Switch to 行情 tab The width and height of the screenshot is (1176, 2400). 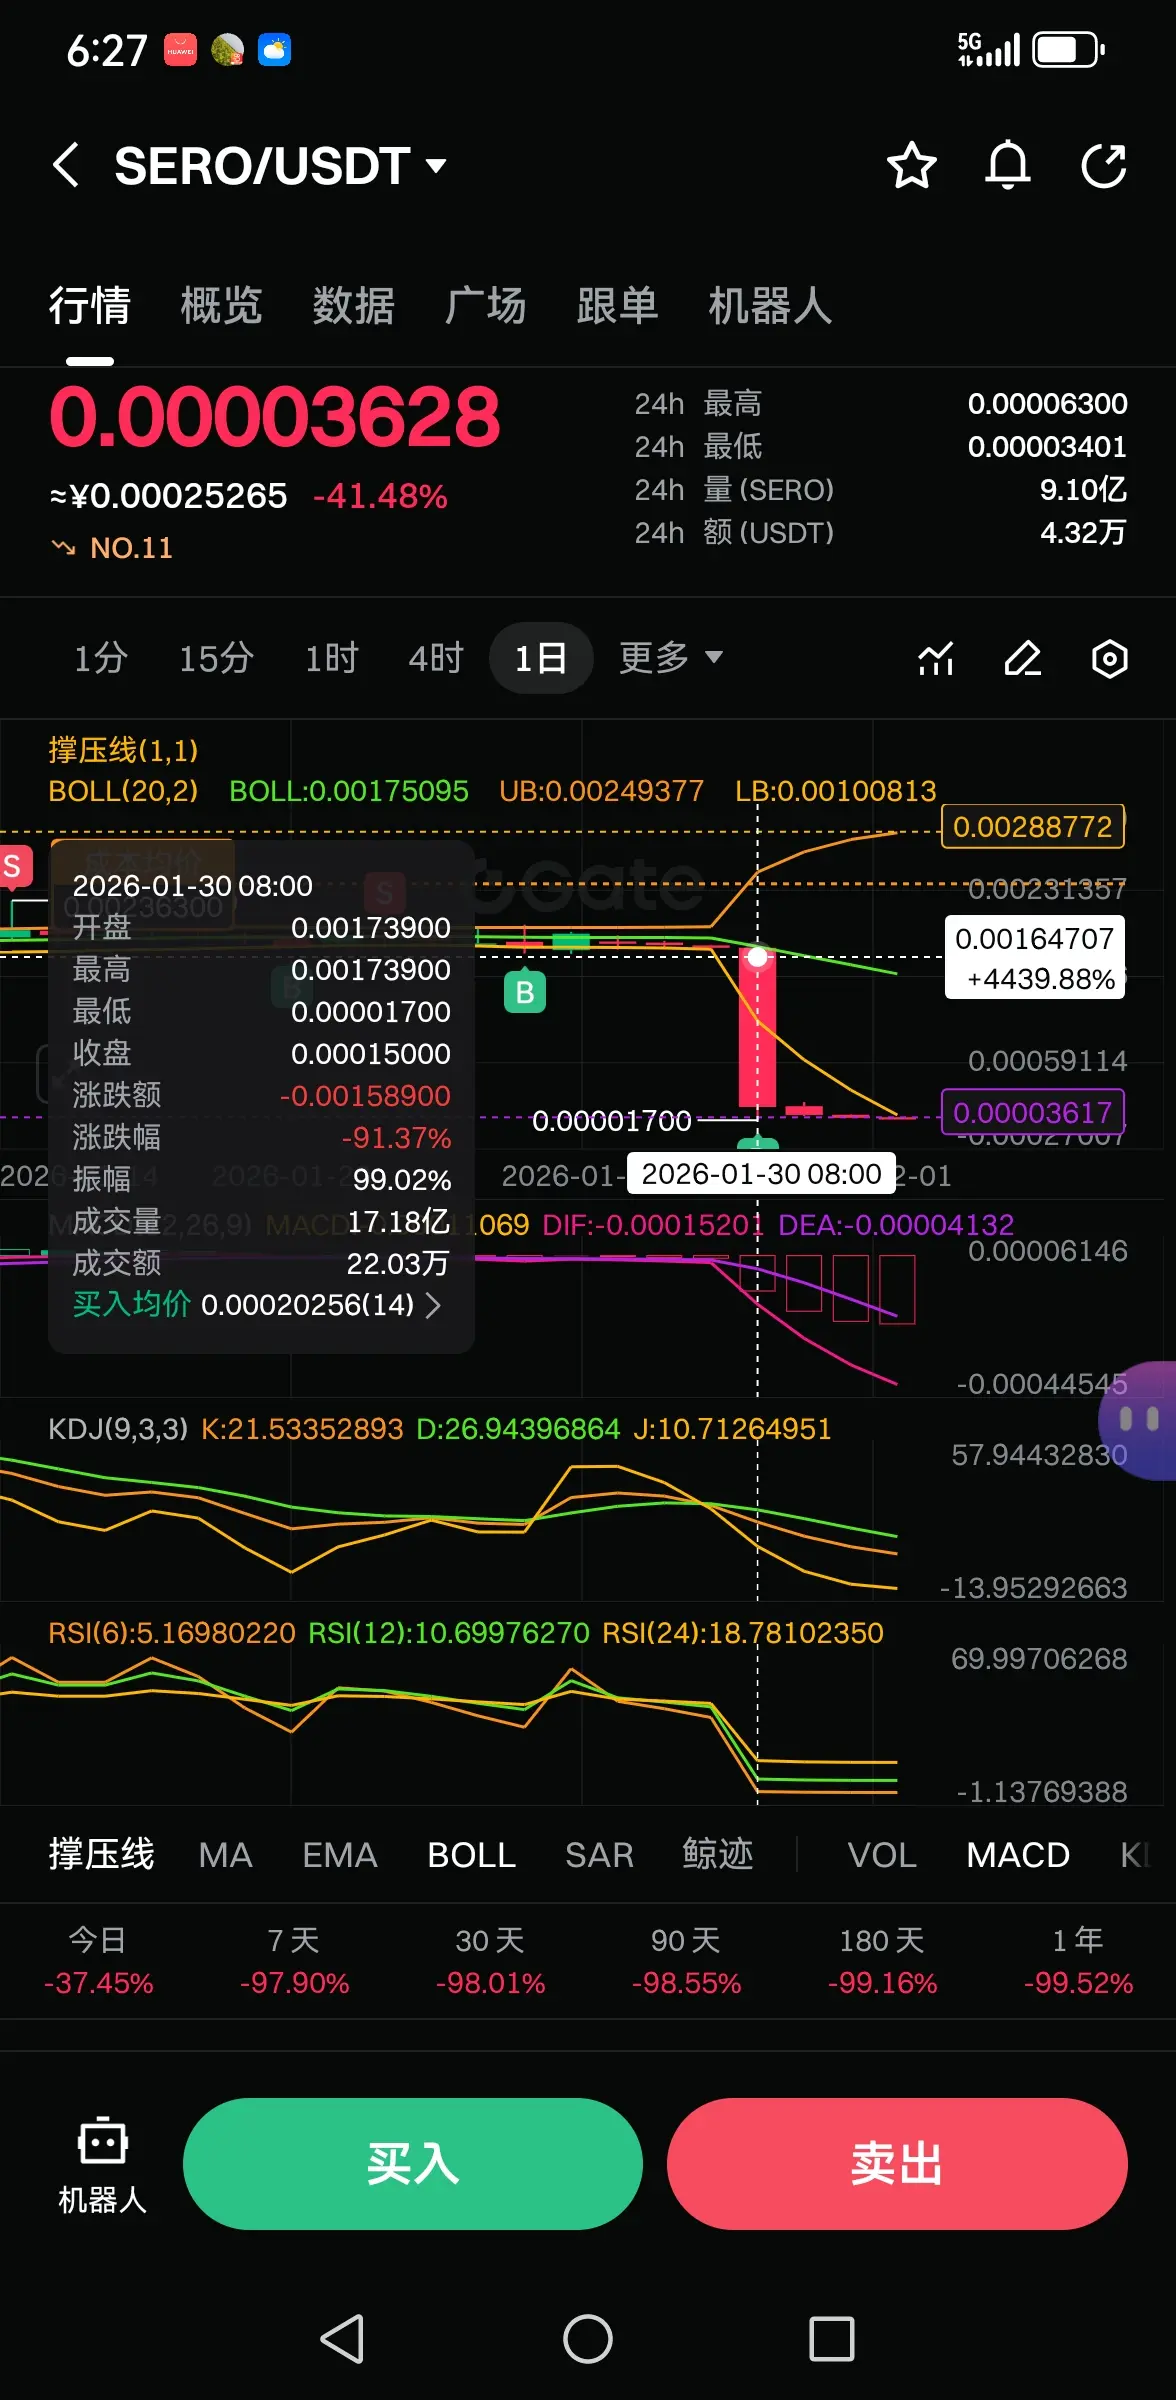90,305
